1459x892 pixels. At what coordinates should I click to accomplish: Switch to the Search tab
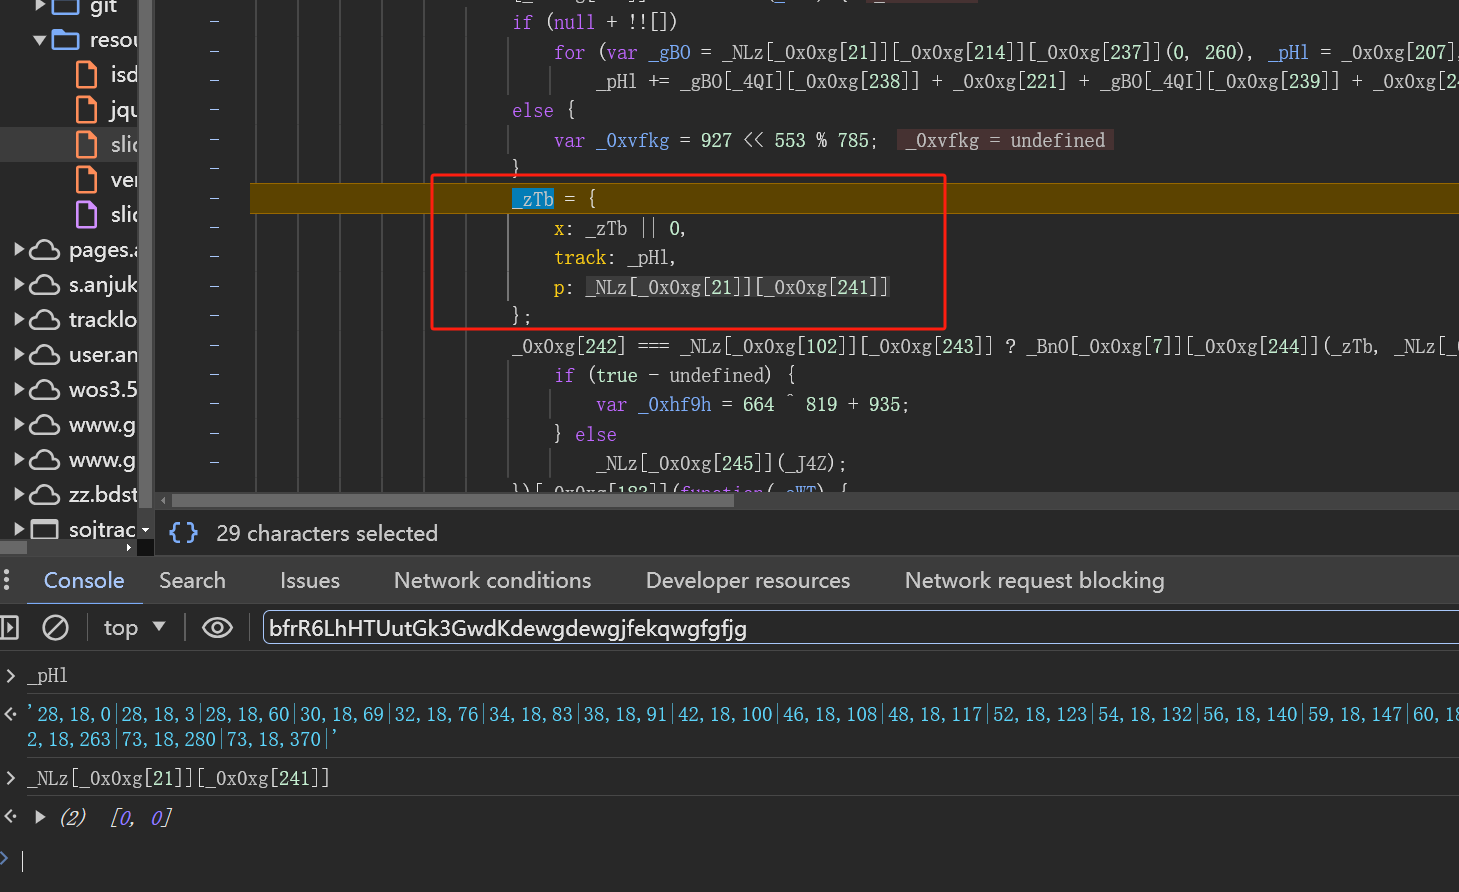[x=192, y=580]
